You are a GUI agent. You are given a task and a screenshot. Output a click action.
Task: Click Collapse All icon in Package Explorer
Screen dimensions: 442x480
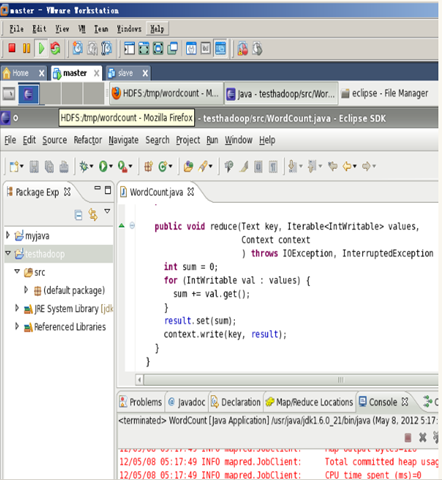(78, 215)
